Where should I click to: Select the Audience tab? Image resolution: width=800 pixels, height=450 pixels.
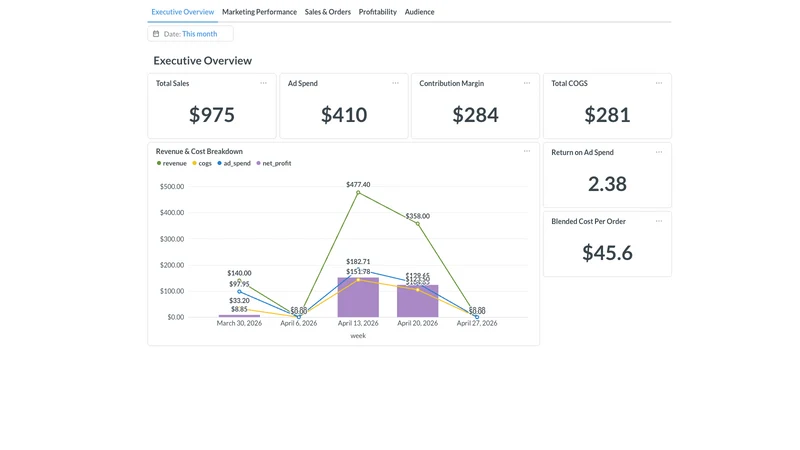(x=419, y=12)
